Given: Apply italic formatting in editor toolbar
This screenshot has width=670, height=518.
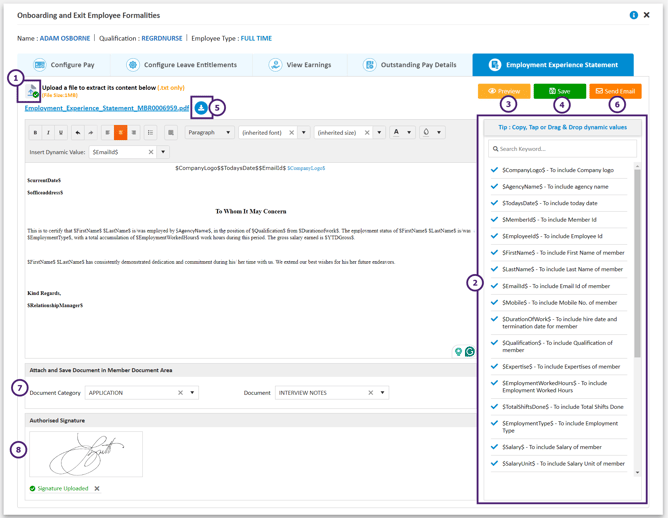Looking at the screenshot, I should (48, 132).
